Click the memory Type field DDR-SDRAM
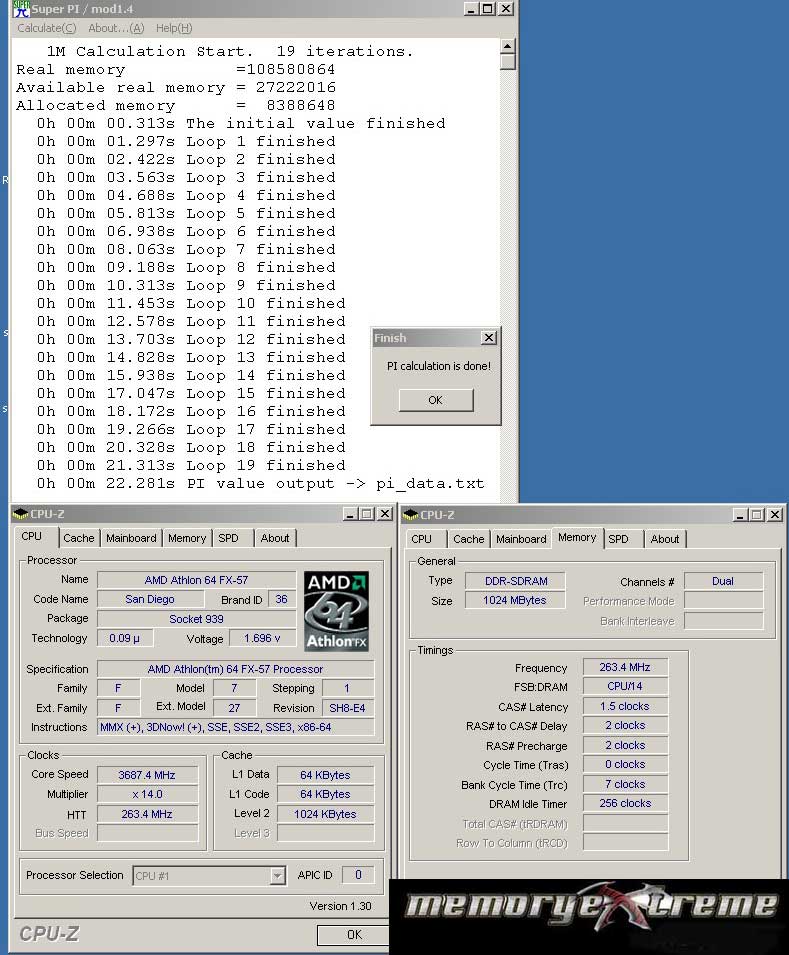 (x=515, y=581)
